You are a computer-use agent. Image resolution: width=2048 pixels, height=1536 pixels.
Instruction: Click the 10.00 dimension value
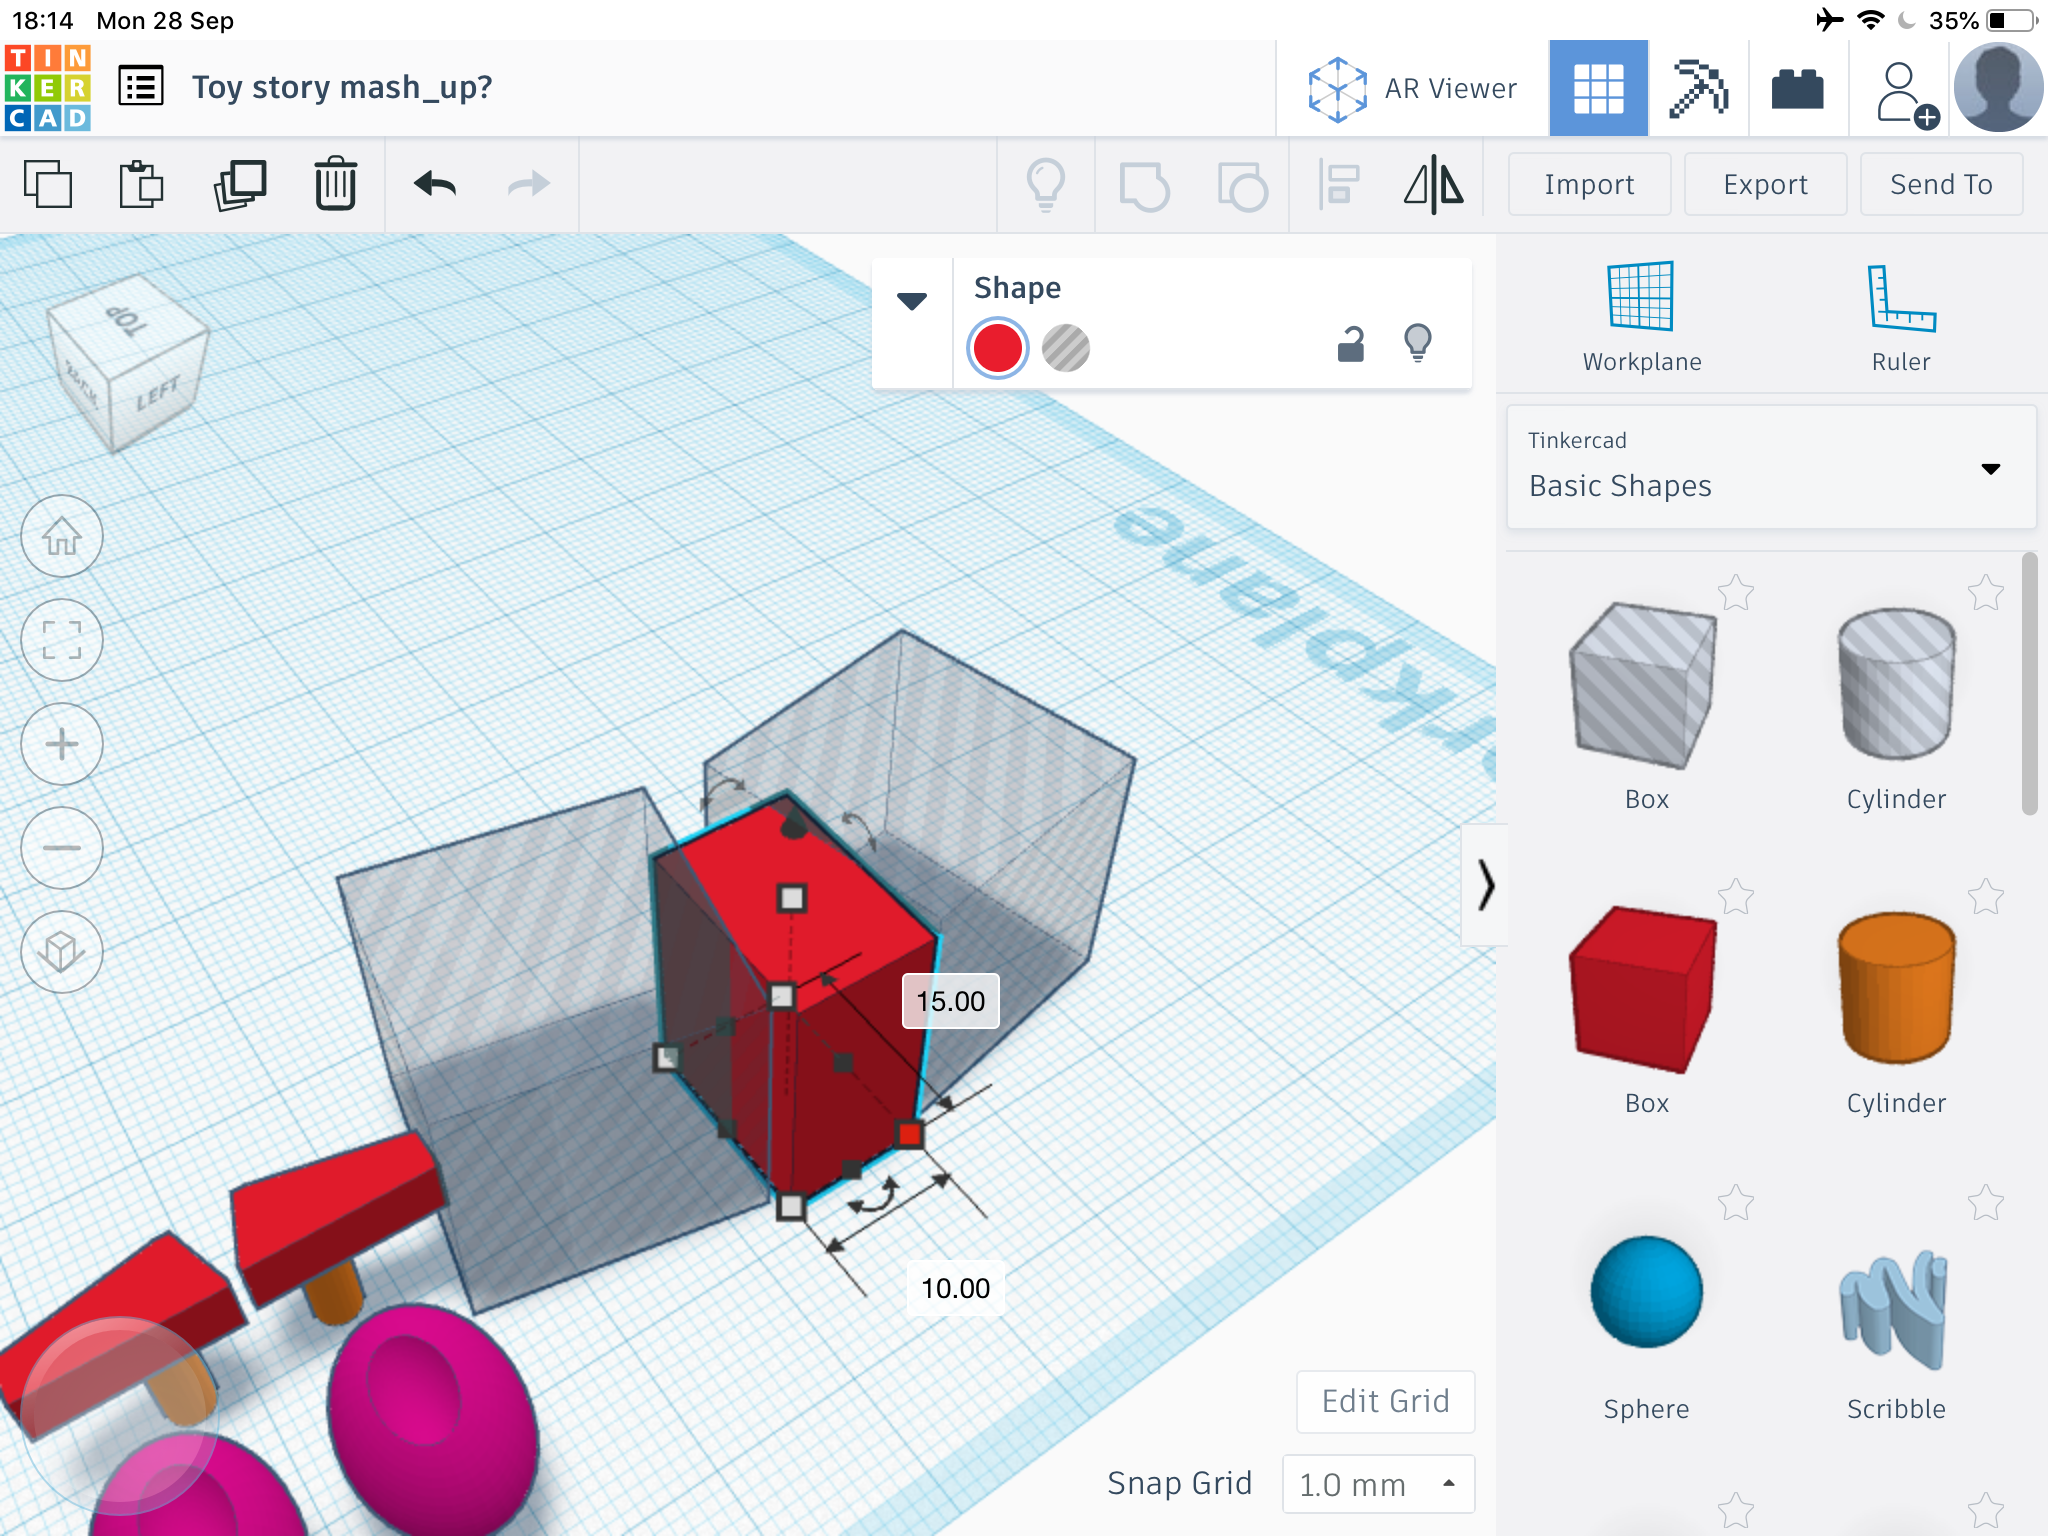click(x=955, y=1288)
